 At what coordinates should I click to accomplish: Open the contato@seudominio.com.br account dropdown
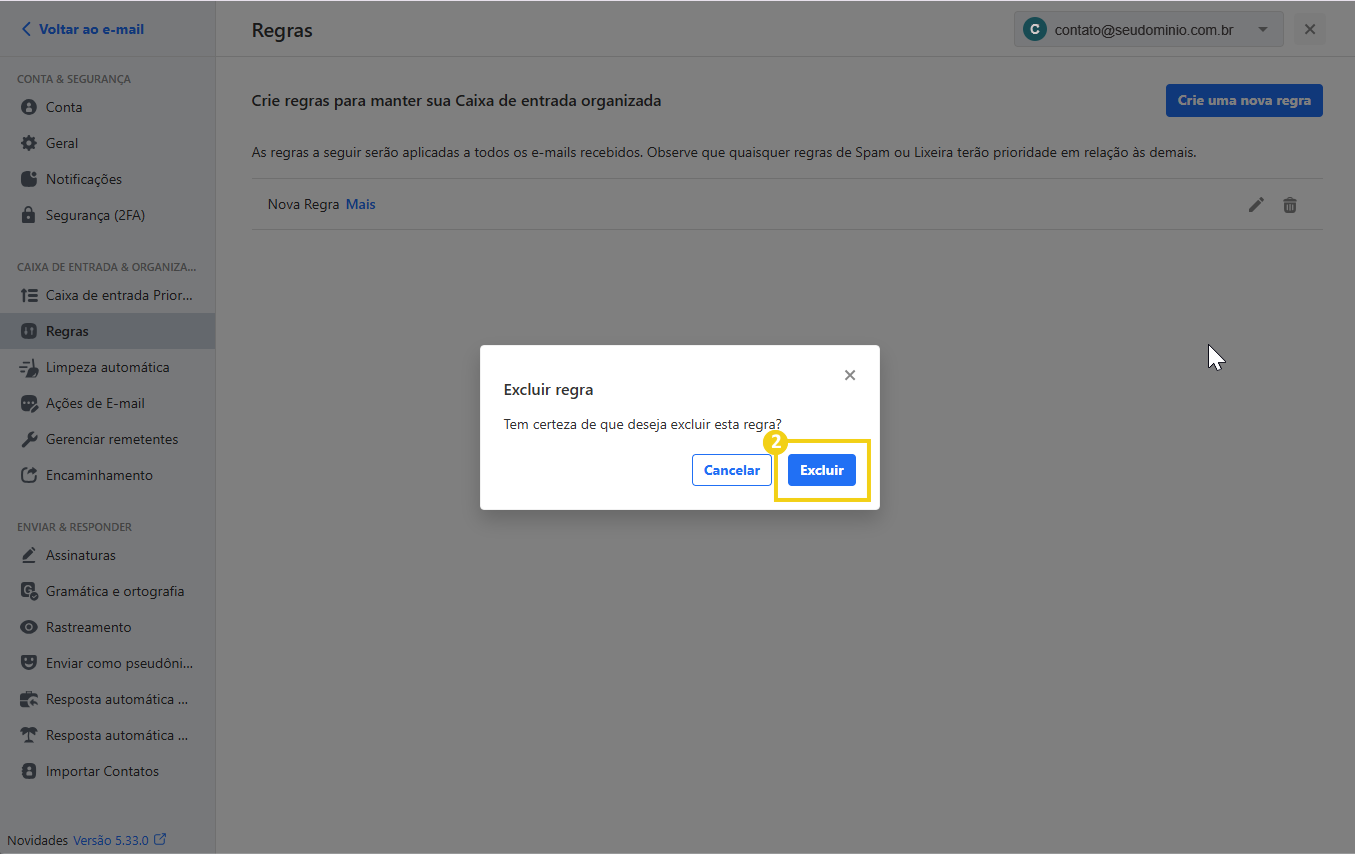tap(1148, 29)
